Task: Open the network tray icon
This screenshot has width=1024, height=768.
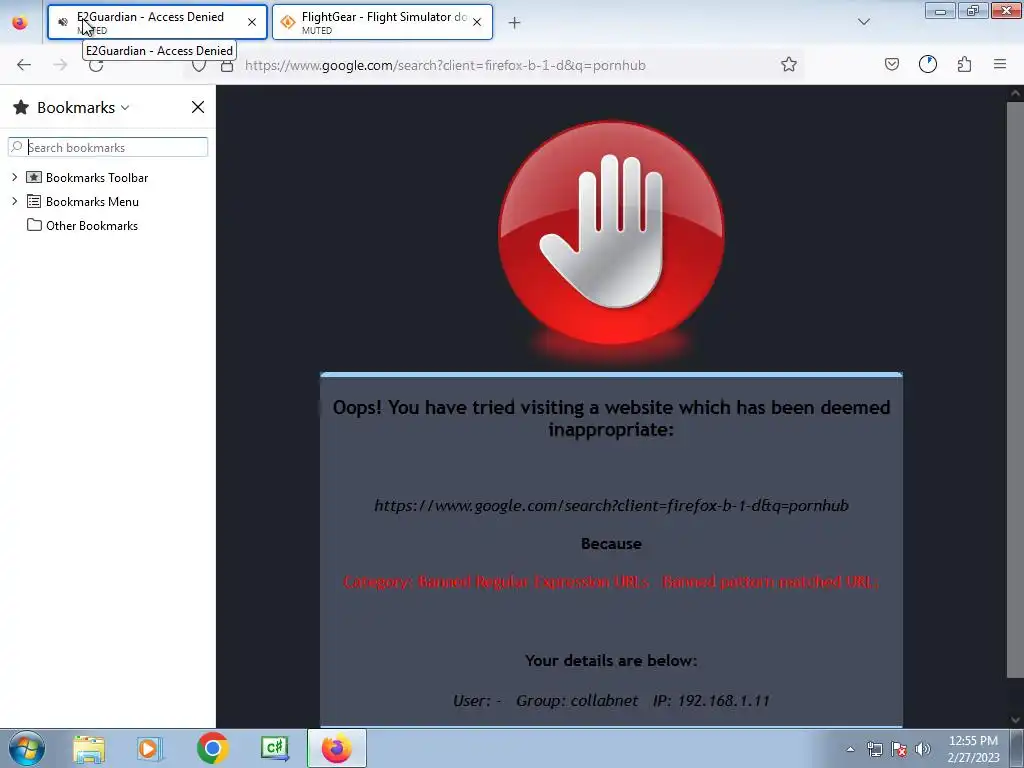Action: (x=874, y=750)
